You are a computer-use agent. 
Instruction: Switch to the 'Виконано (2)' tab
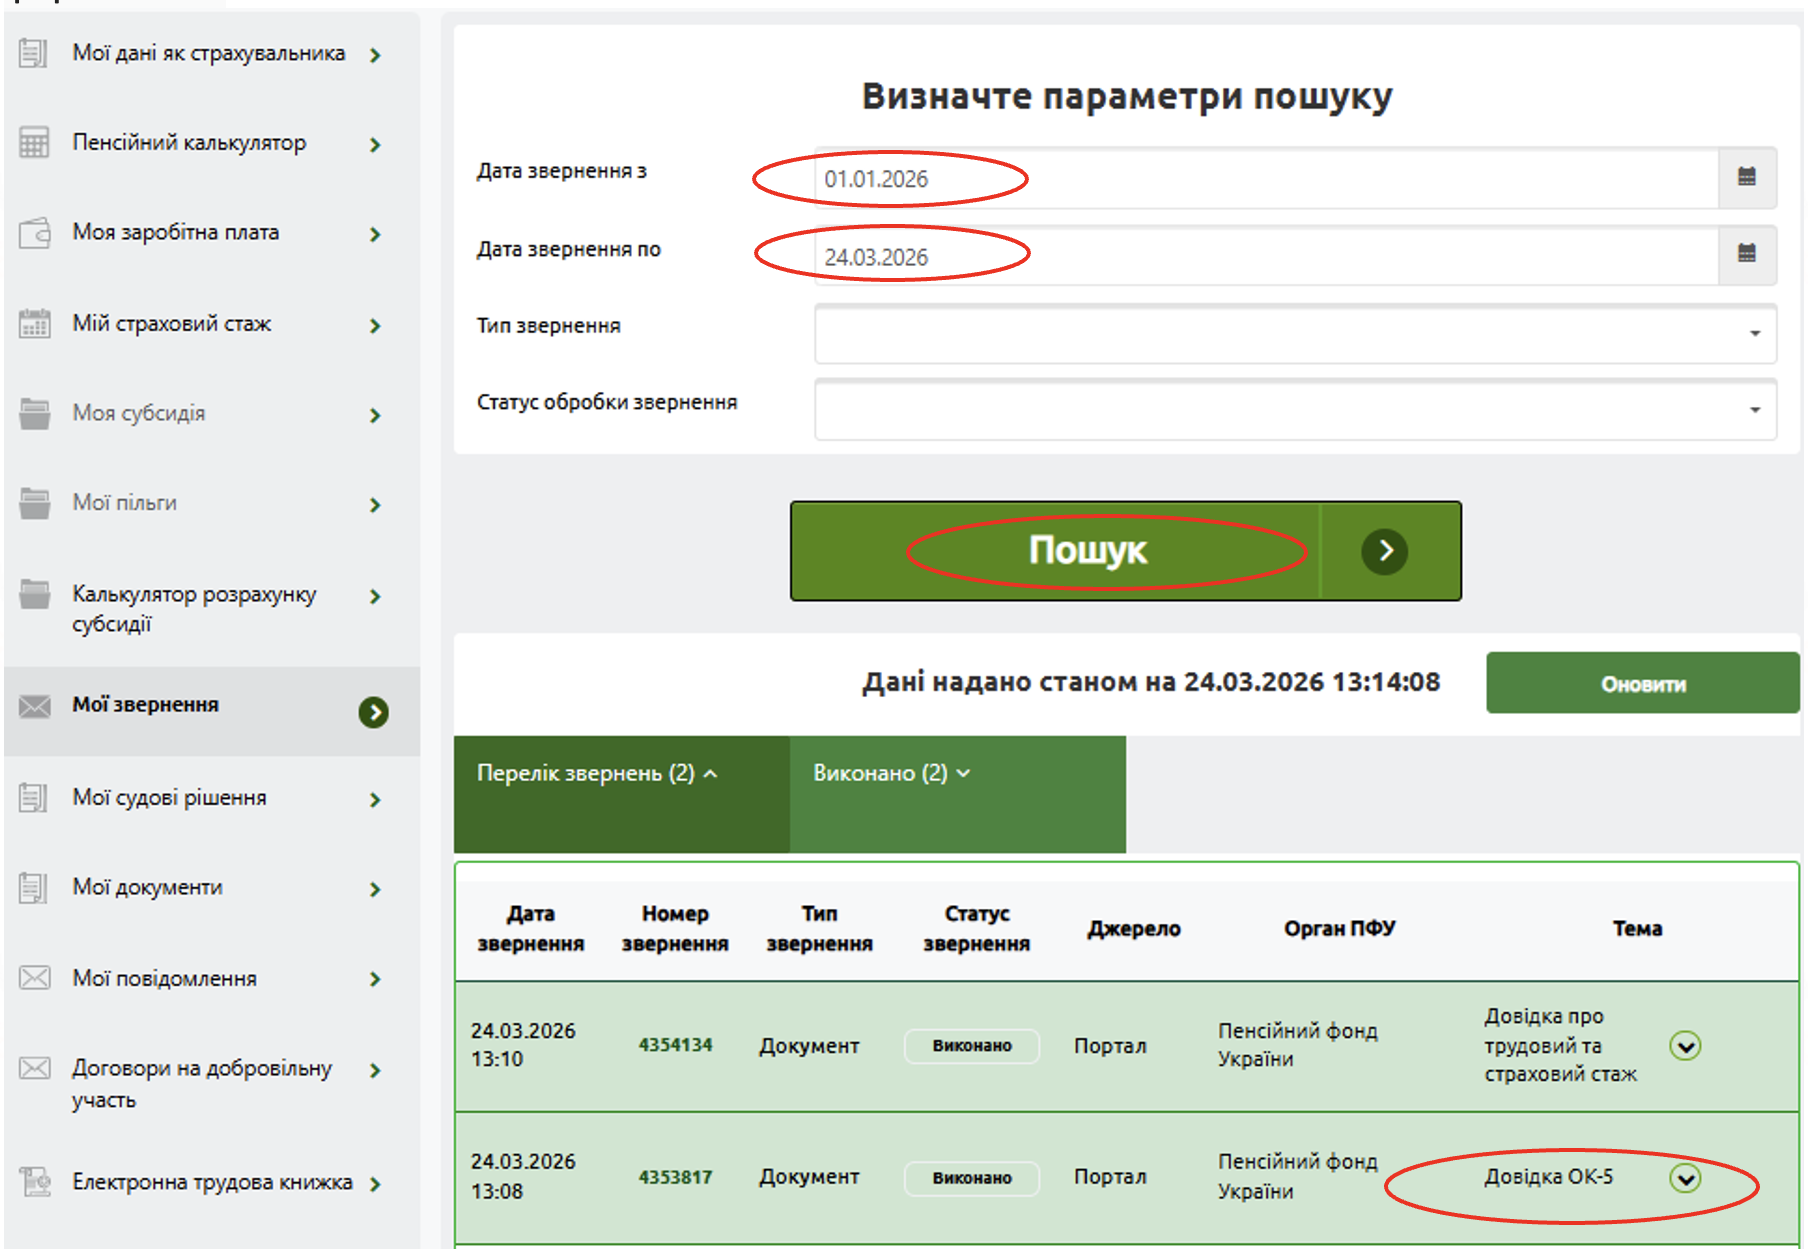coord(891,774)
